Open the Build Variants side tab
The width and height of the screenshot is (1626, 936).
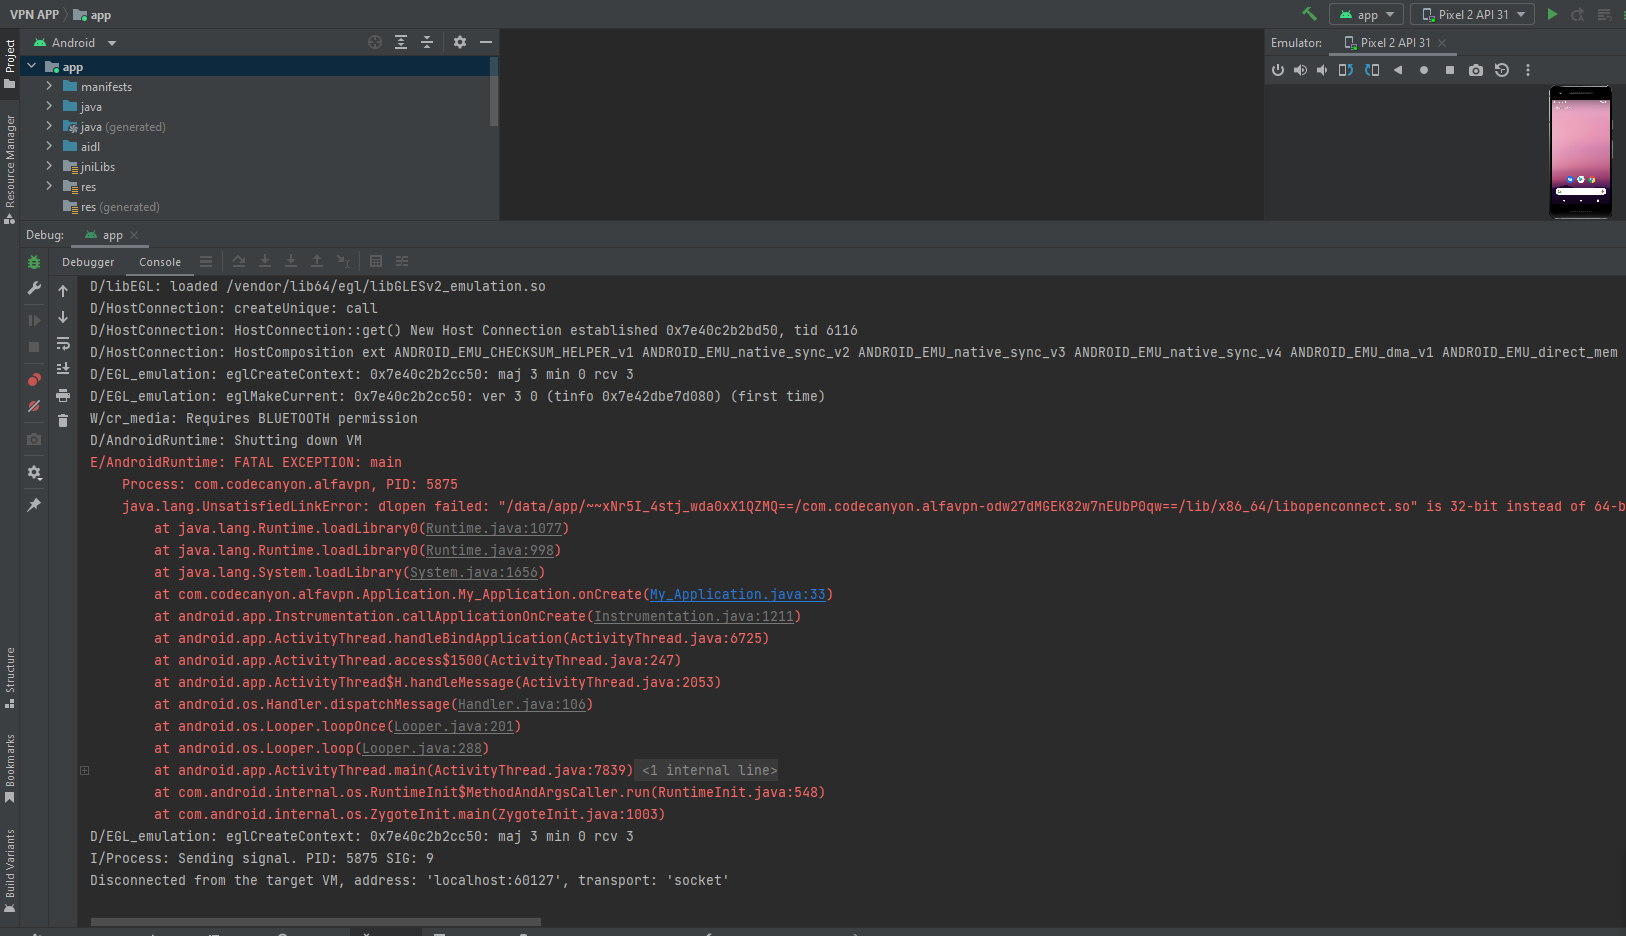10,870
